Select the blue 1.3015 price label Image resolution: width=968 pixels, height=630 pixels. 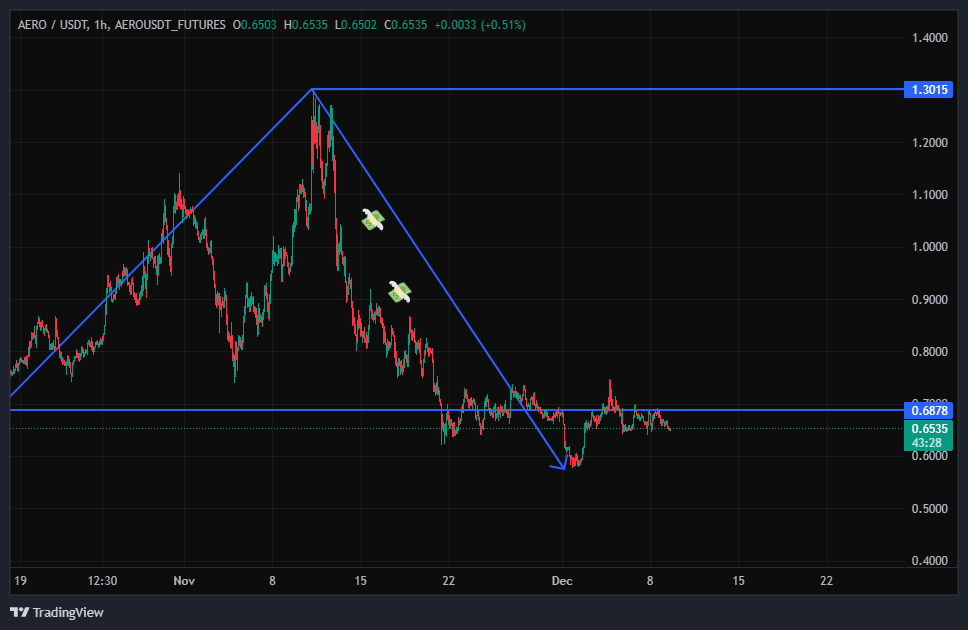pos(929,90)
